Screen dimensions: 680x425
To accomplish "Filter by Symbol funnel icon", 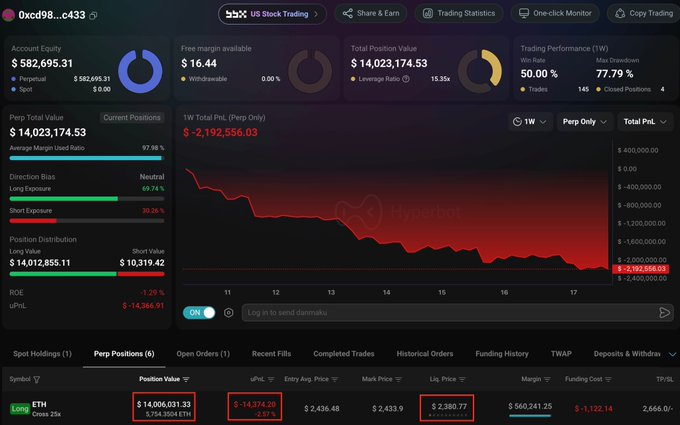I will pos(37,379).
